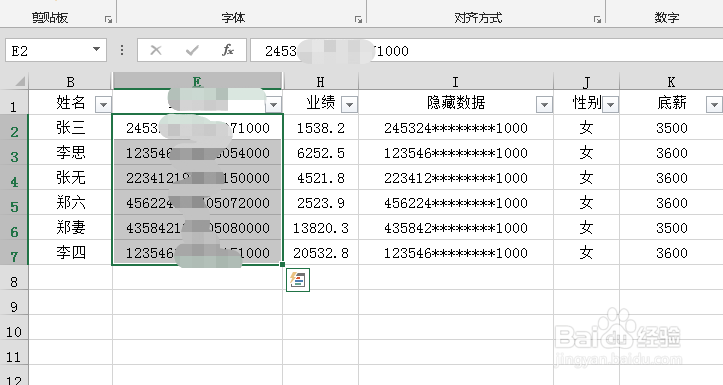This screenshot has width=723, height=385.
Task: Click the 性别 cell 女 in 李四 row
Action: click(x=587, y=252)
